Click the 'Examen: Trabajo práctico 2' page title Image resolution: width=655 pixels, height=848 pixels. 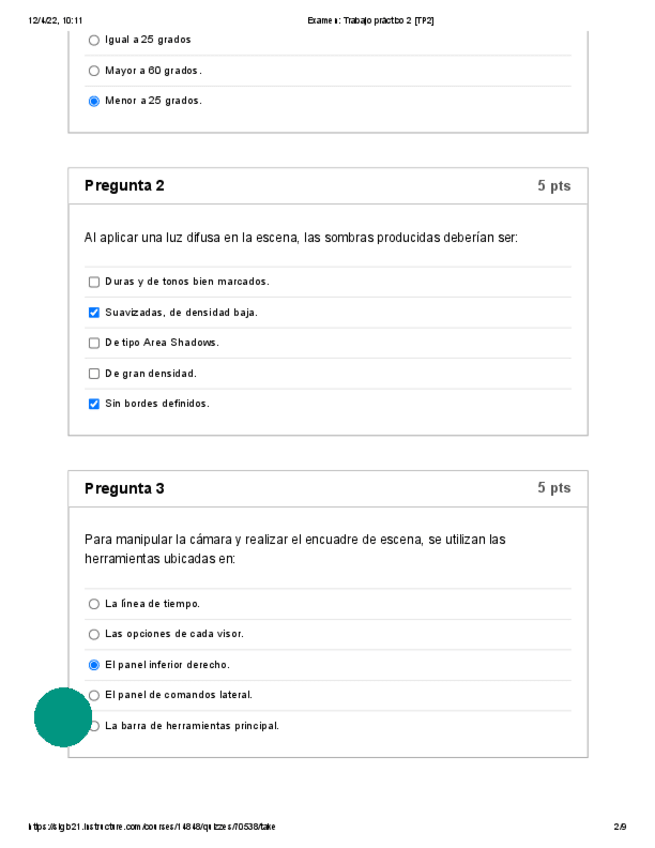pyautogui.click(x=372, y=20)
